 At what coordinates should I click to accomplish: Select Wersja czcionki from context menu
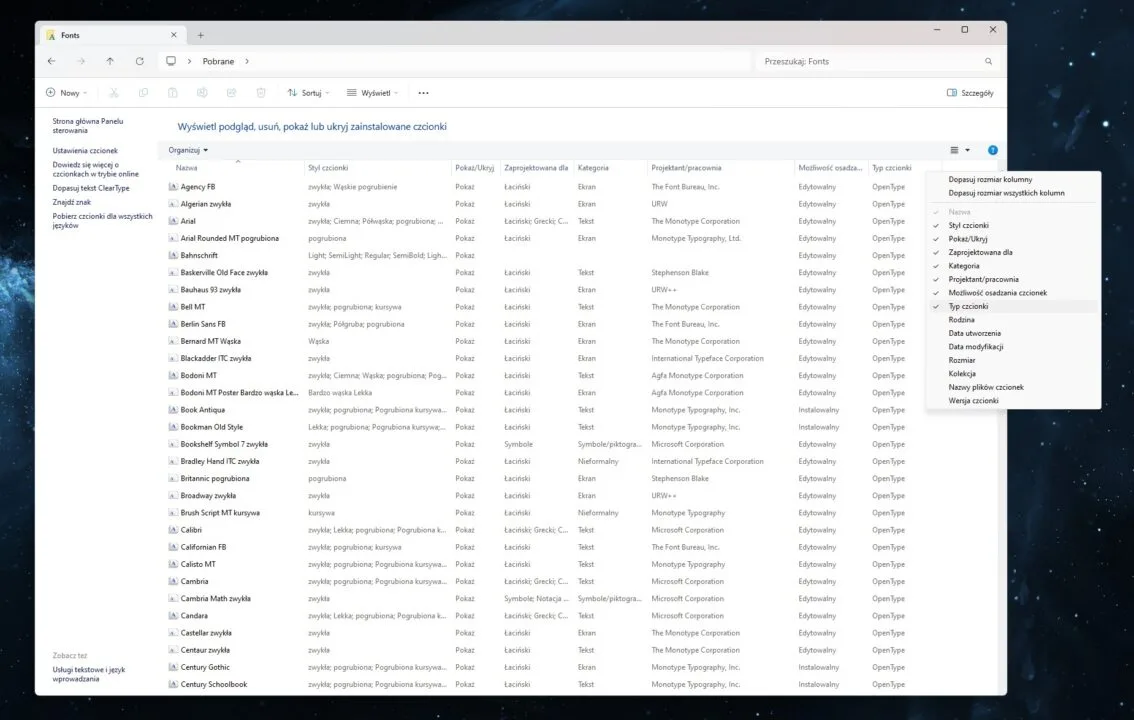[x=973, y=400]
